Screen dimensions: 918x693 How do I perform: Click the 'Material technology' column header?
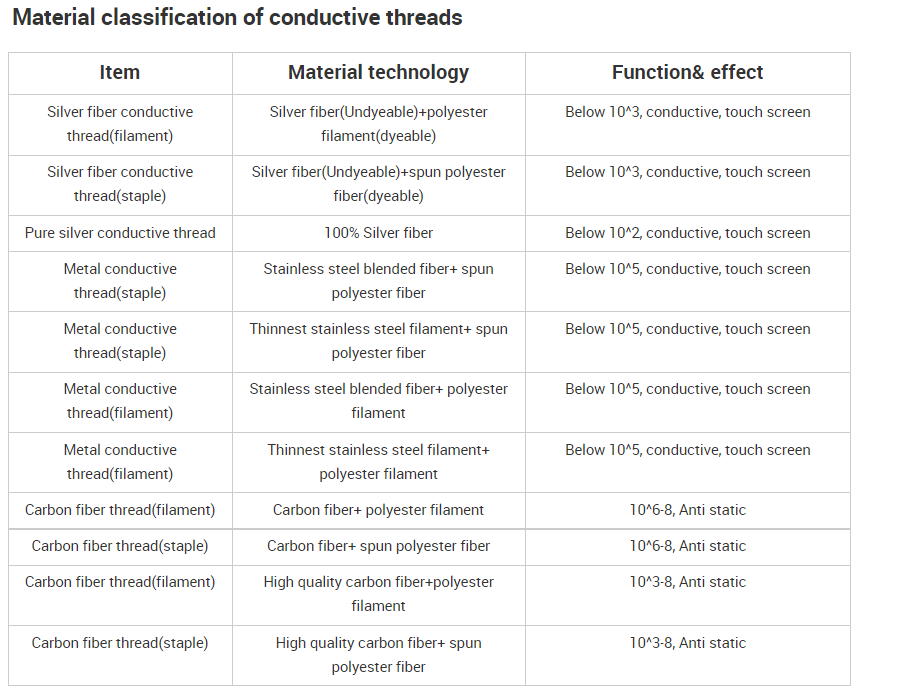tap(378, 73)
